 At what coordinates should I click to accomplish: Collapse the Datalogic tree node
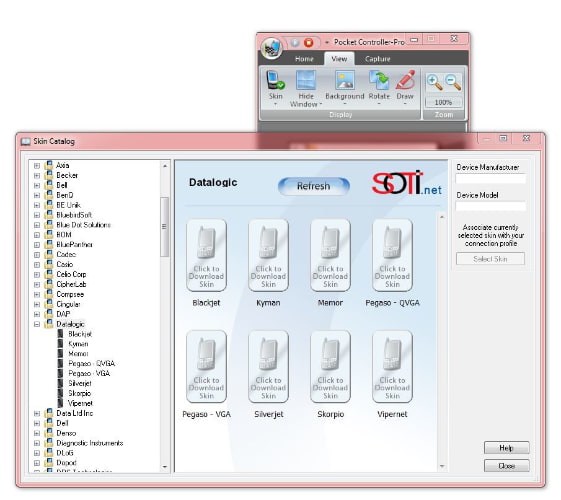click(x=36, y=324)
